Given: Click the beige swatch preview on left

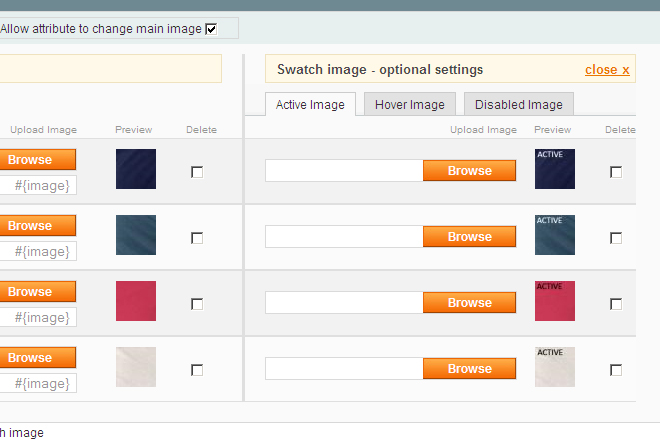Looking at the screenshot, I should click(x=136, y=367).
